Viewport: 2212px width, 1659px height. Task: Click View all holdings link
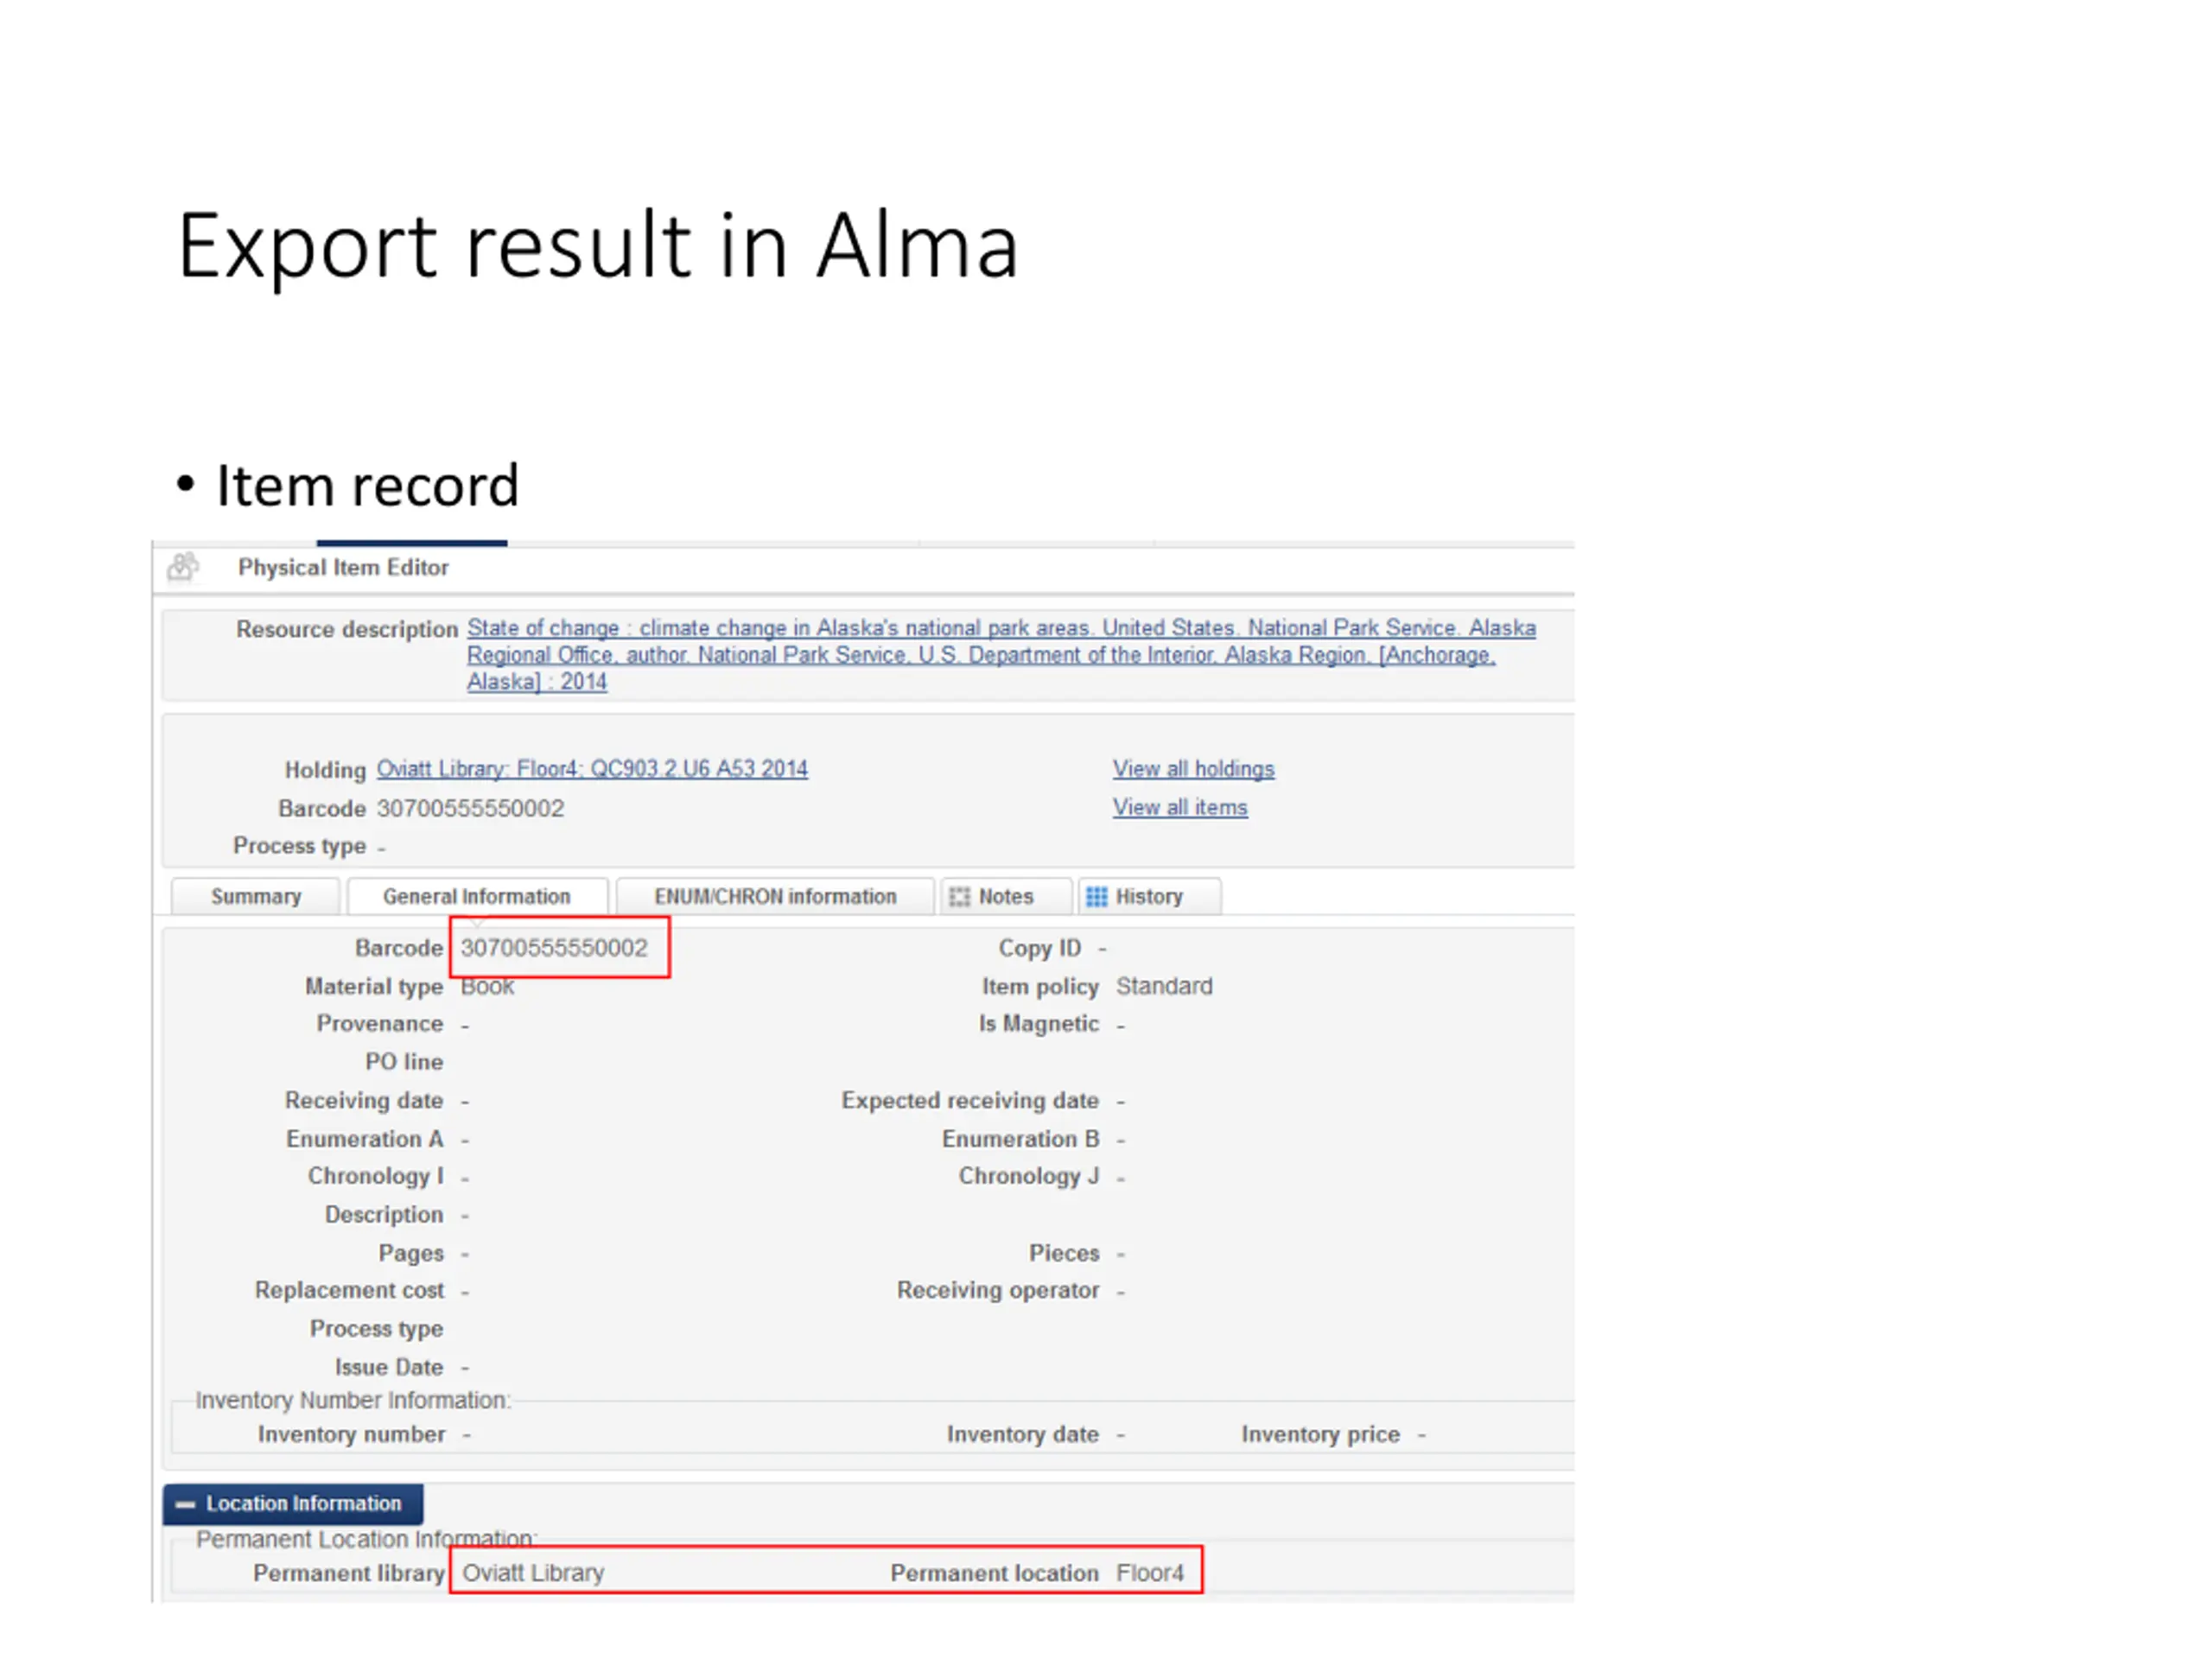click(1194, 769)
